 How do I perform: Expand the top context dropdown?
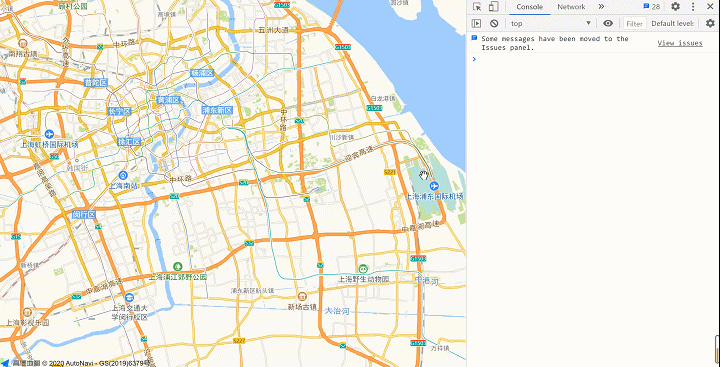point(551,23)
